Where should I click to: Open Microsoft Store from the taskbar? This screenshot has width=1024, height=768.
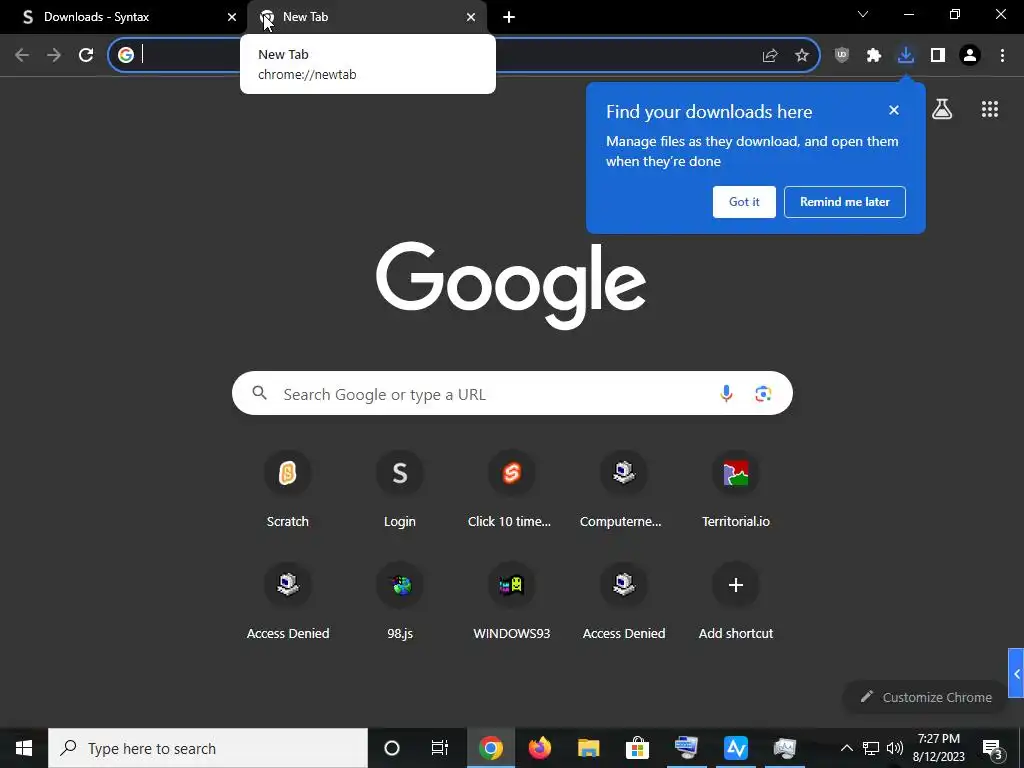pos(637,748)
